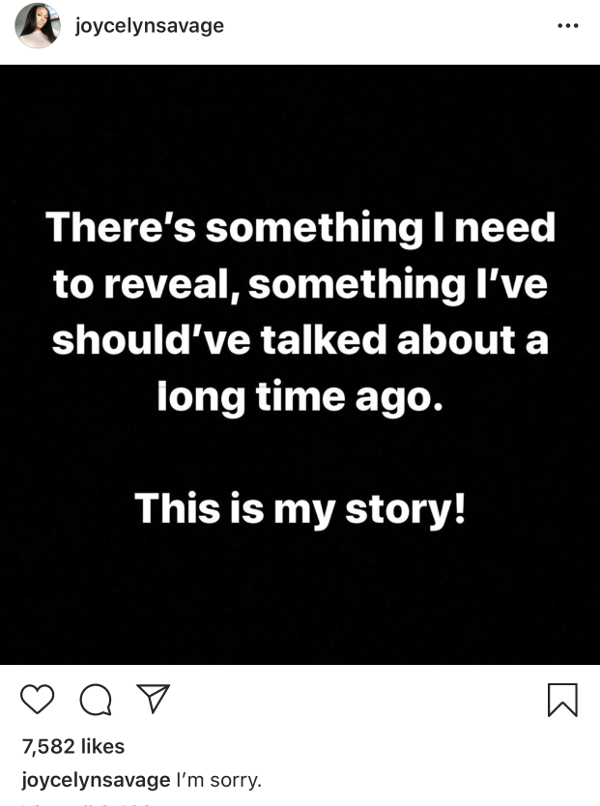Click the "There's something I need" line
Image resolution: width=600 pixels, height=806 pixels.
[300, 228]
